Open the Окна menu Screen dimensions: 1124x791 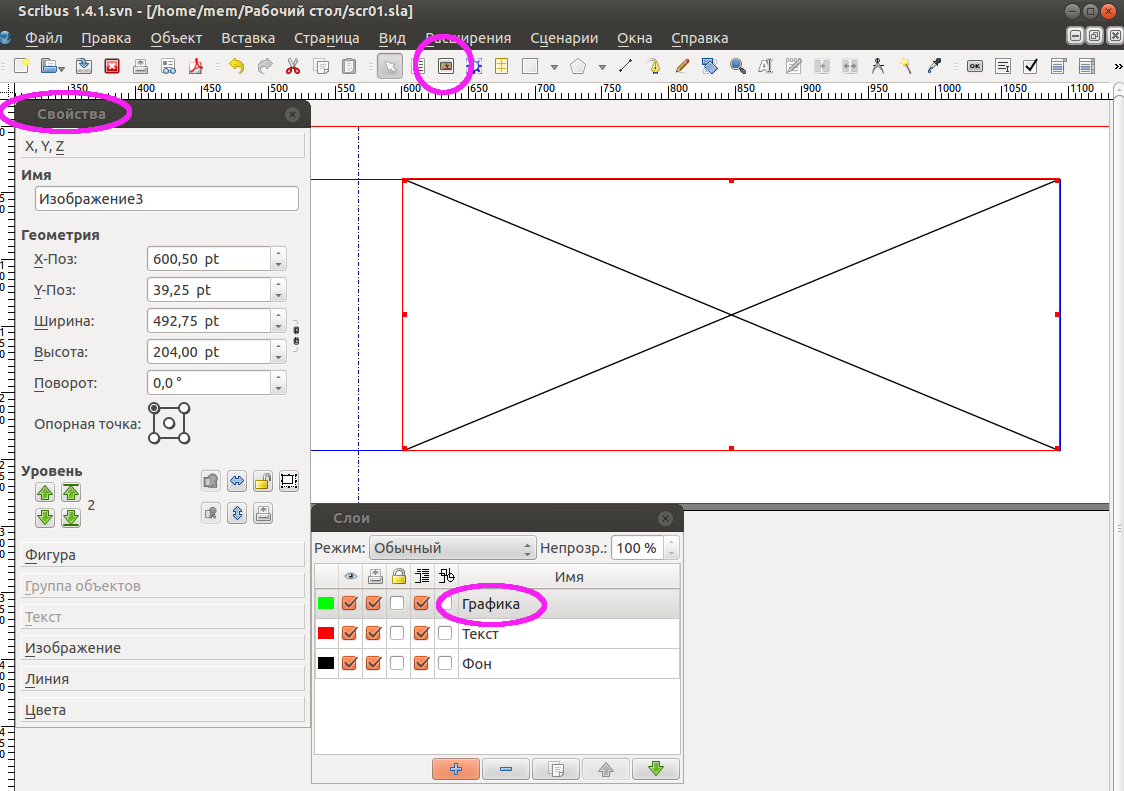click(x=635, y=38)
